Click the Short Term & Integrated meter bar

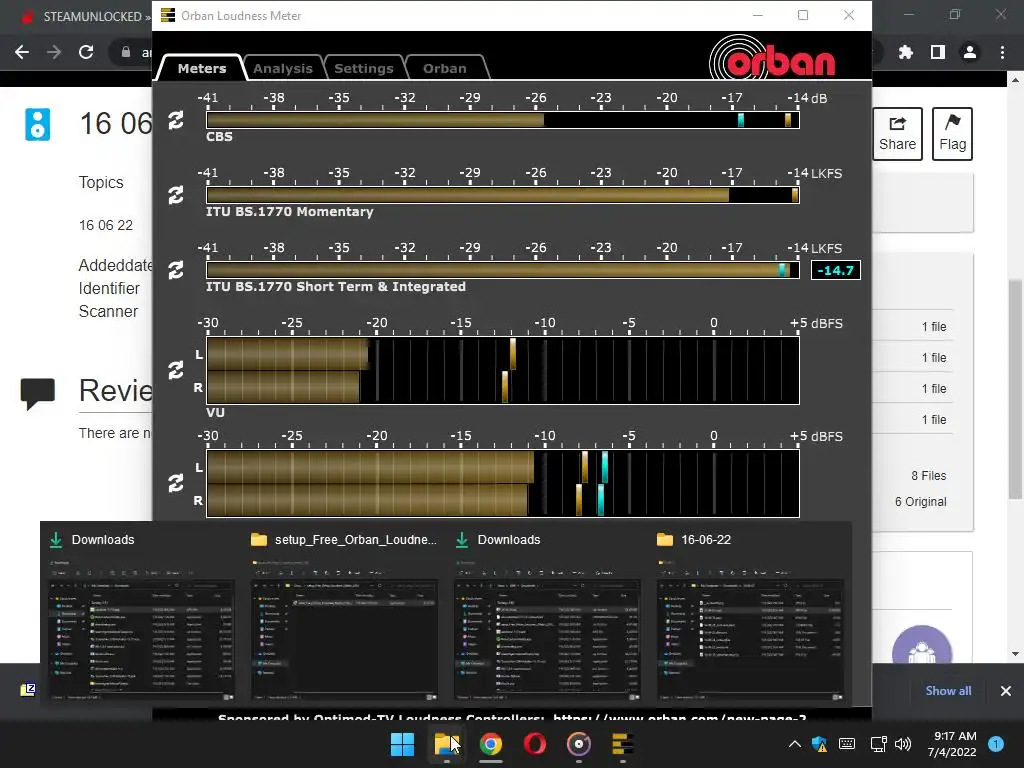[x=503, y=270]
